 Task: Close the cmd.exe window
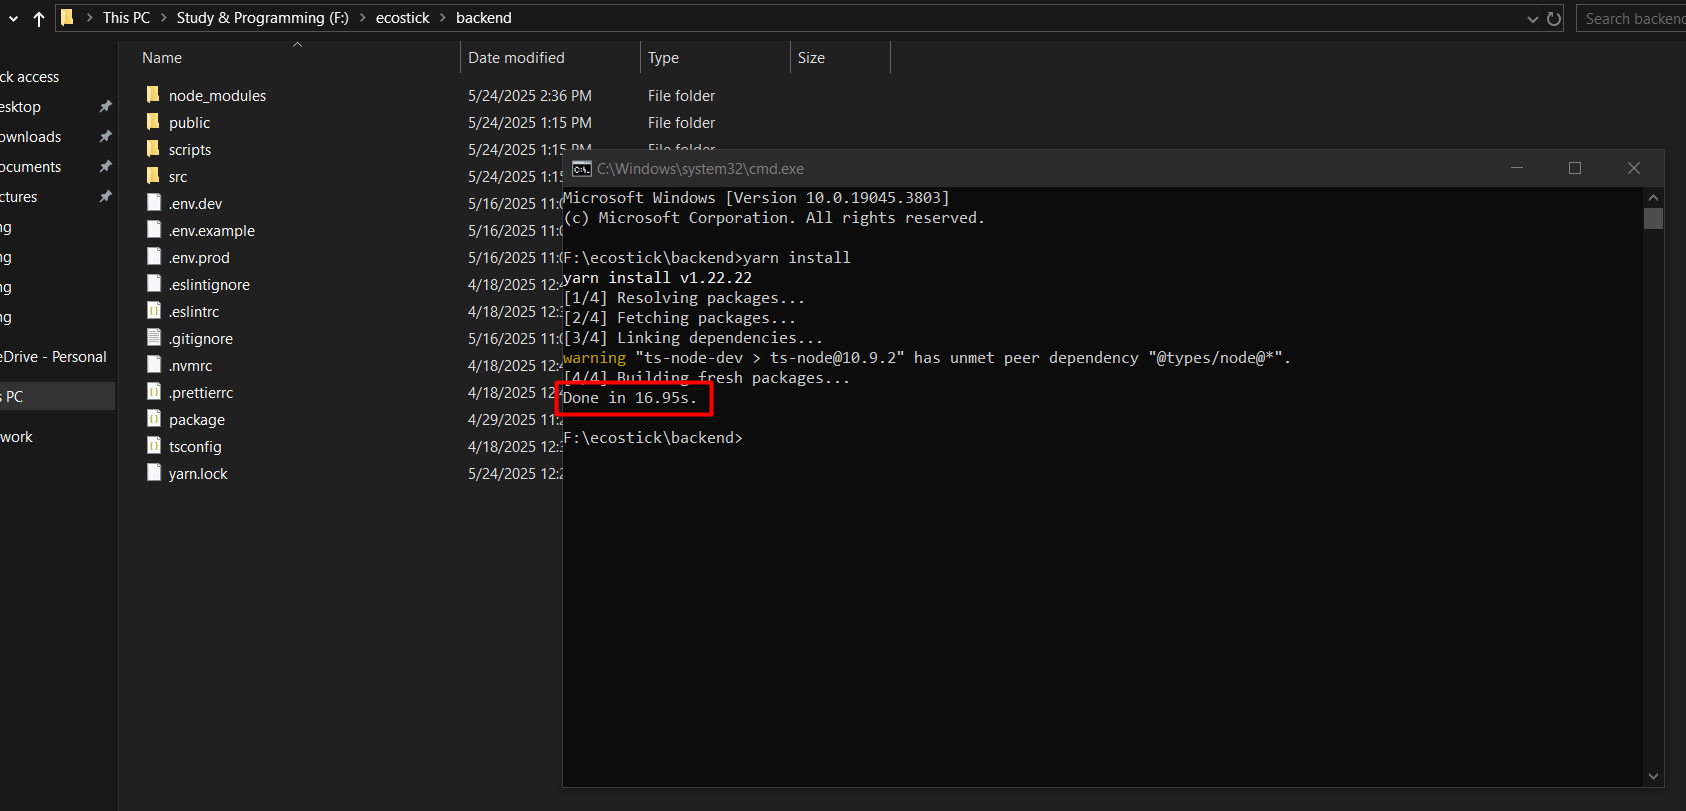pyautogui.click(x=1634, y=168)
